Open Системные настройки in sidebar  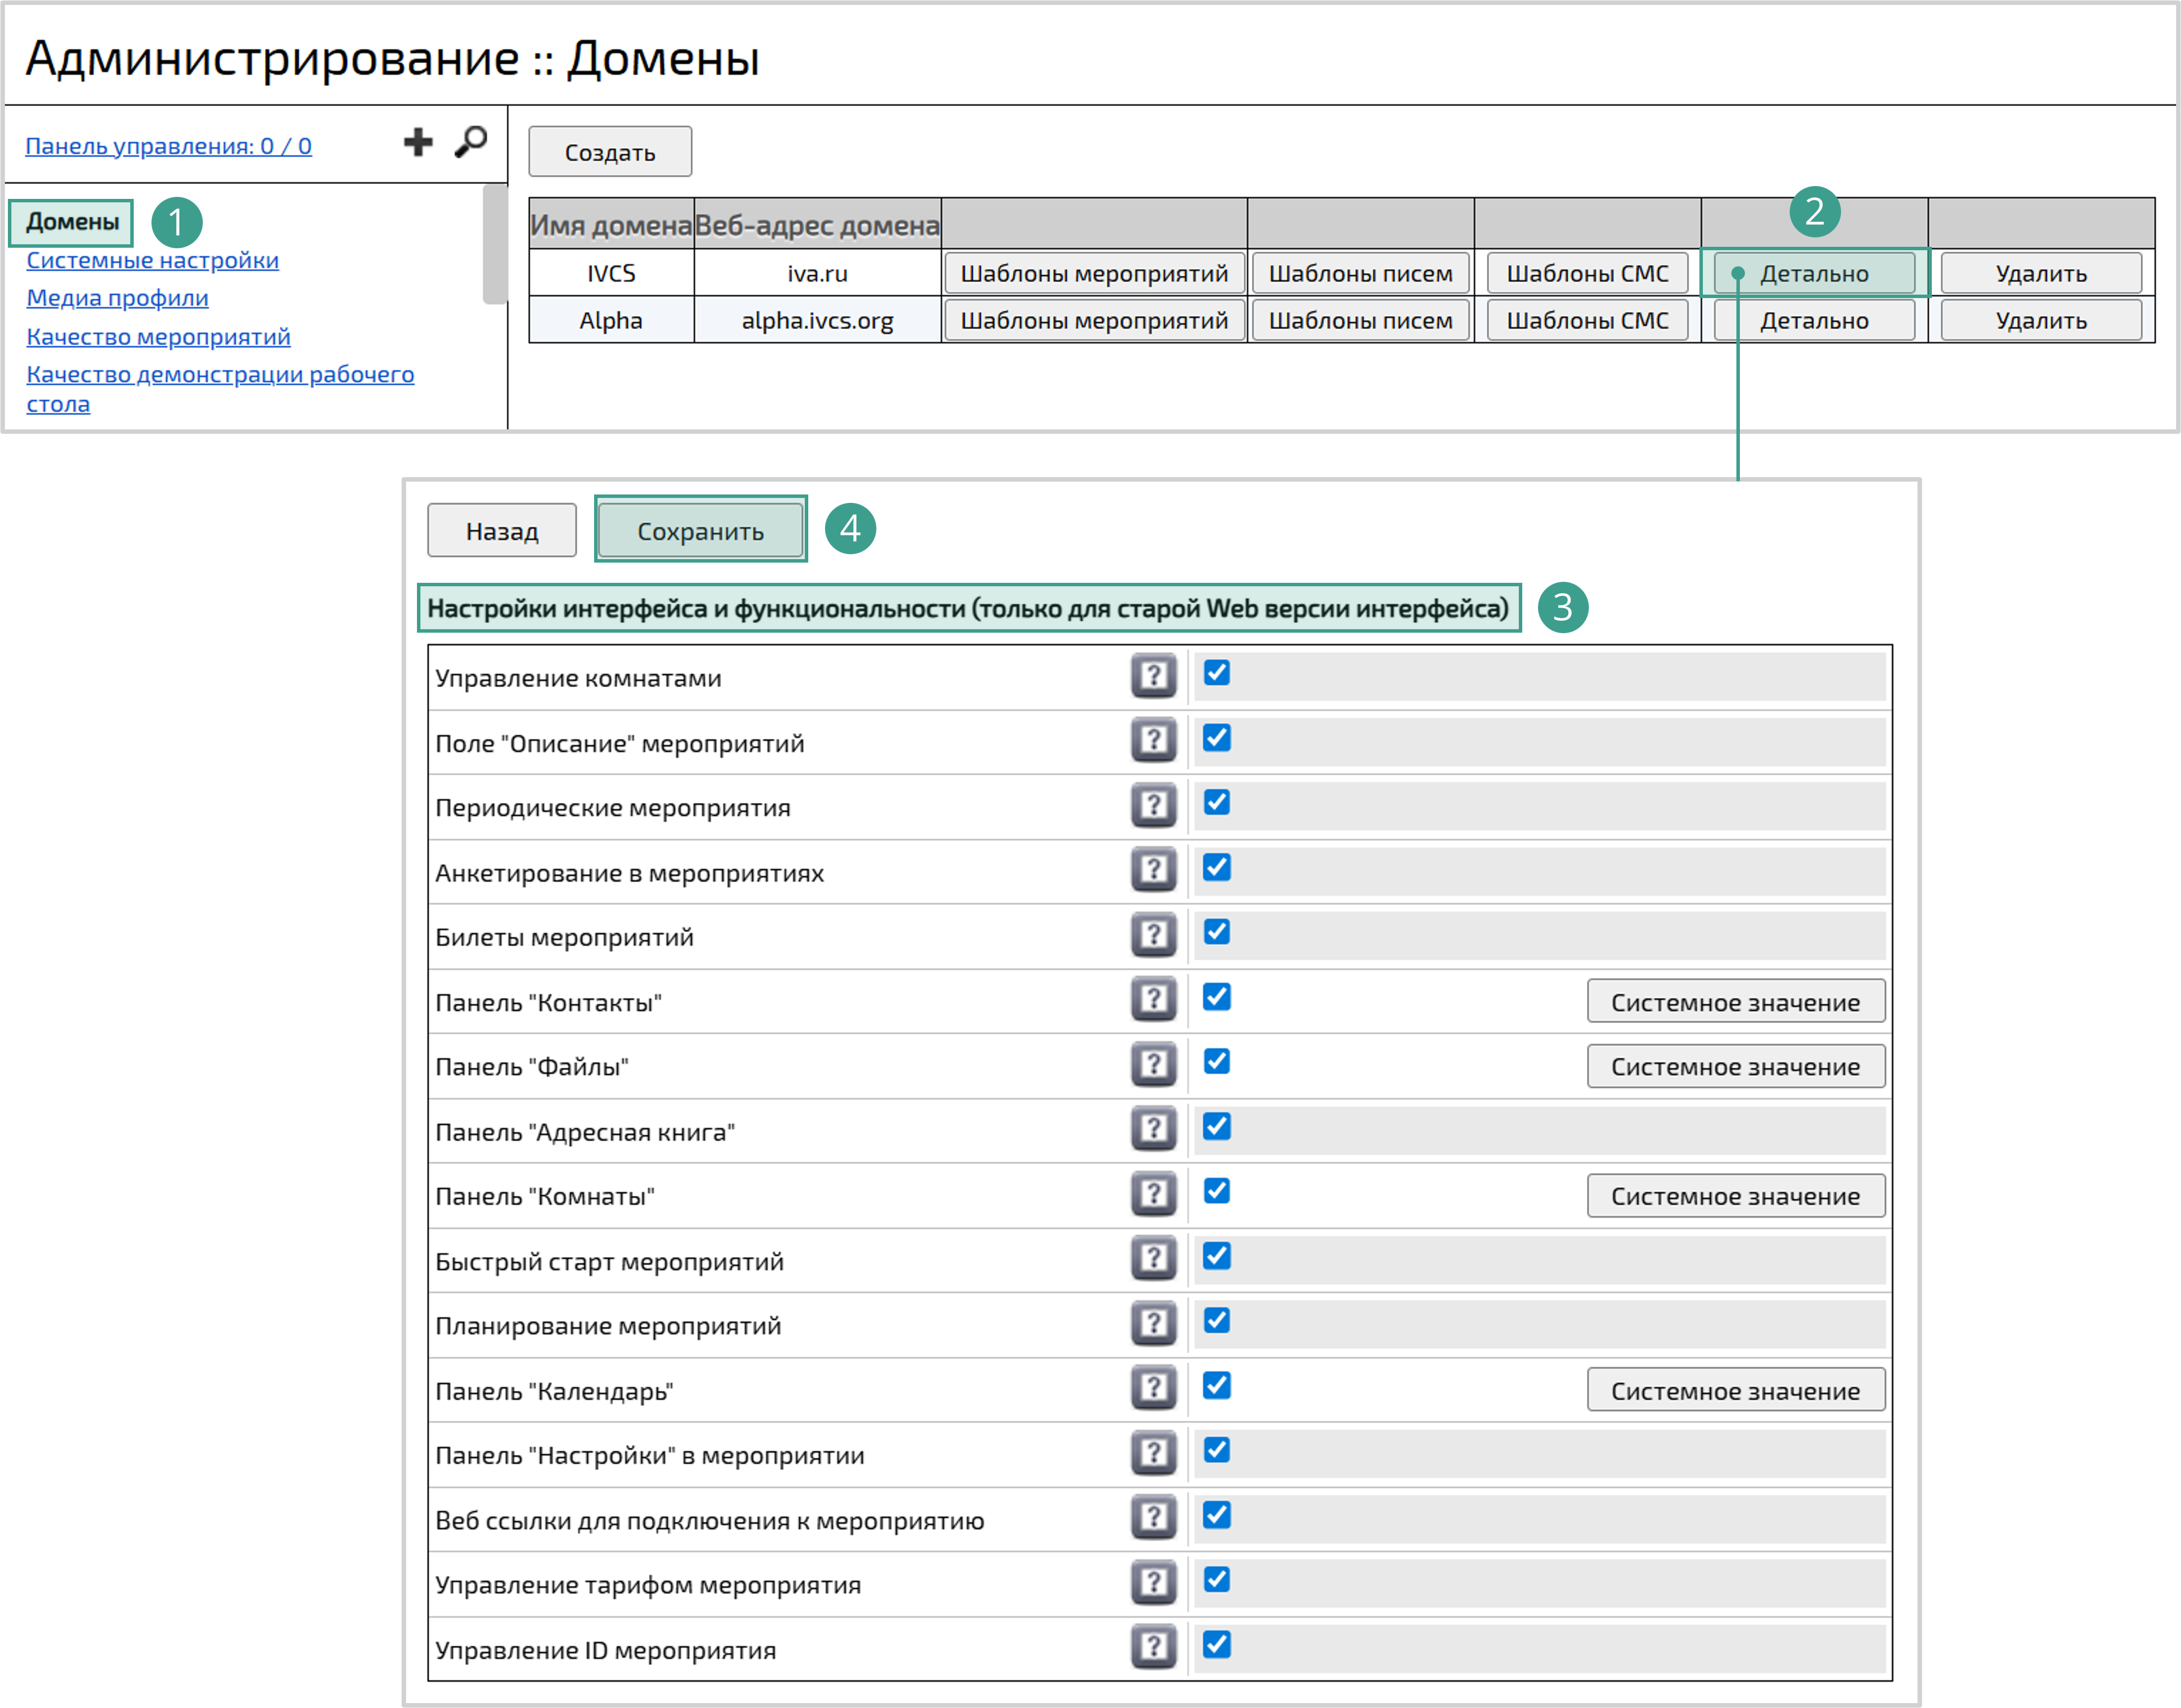[152, 260]
